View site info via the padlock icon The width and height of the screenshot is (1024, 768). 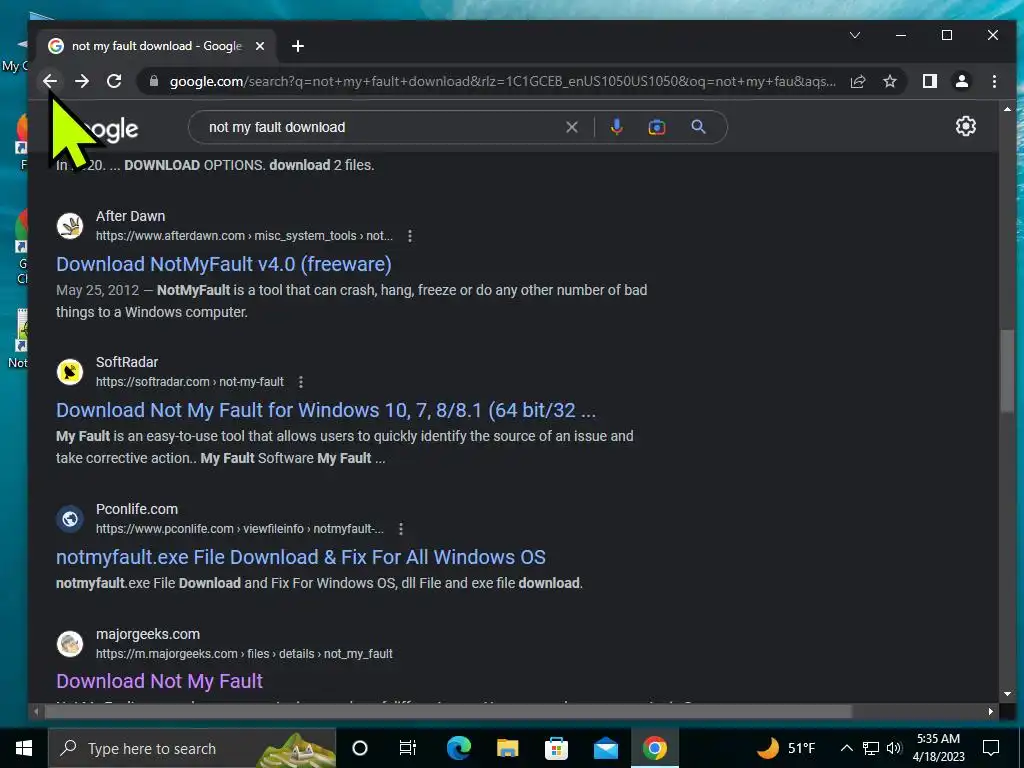pos(154,81)
